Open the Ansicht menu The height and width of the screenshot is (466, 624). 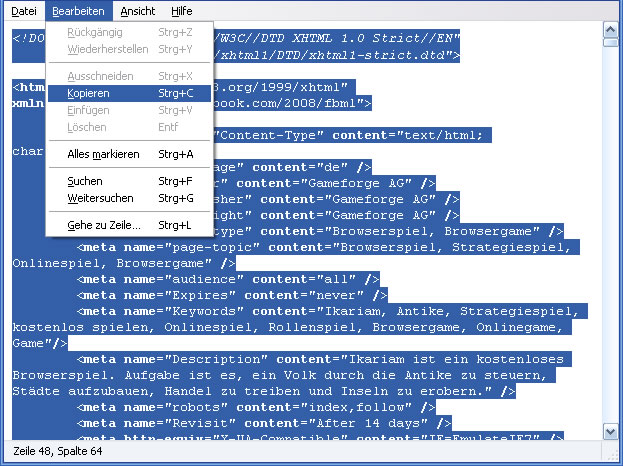click(x=138, y=11)
